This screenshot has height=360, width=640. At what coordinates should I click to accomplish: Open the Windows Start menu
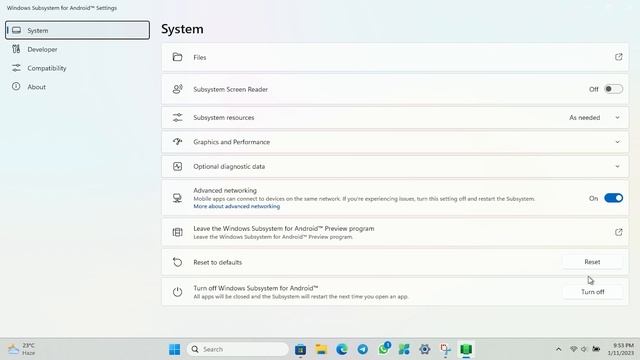pyautogui.click(x=174, y=349)
